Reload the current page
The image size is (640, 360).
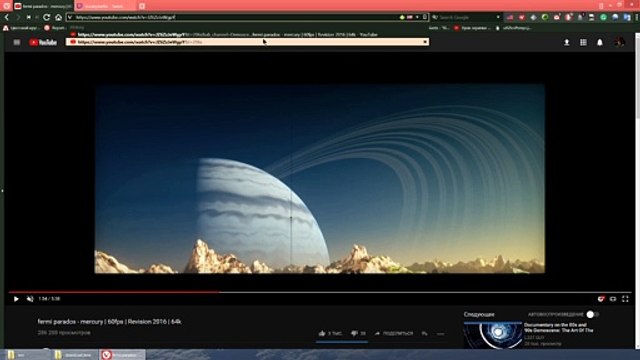point(47,17)
